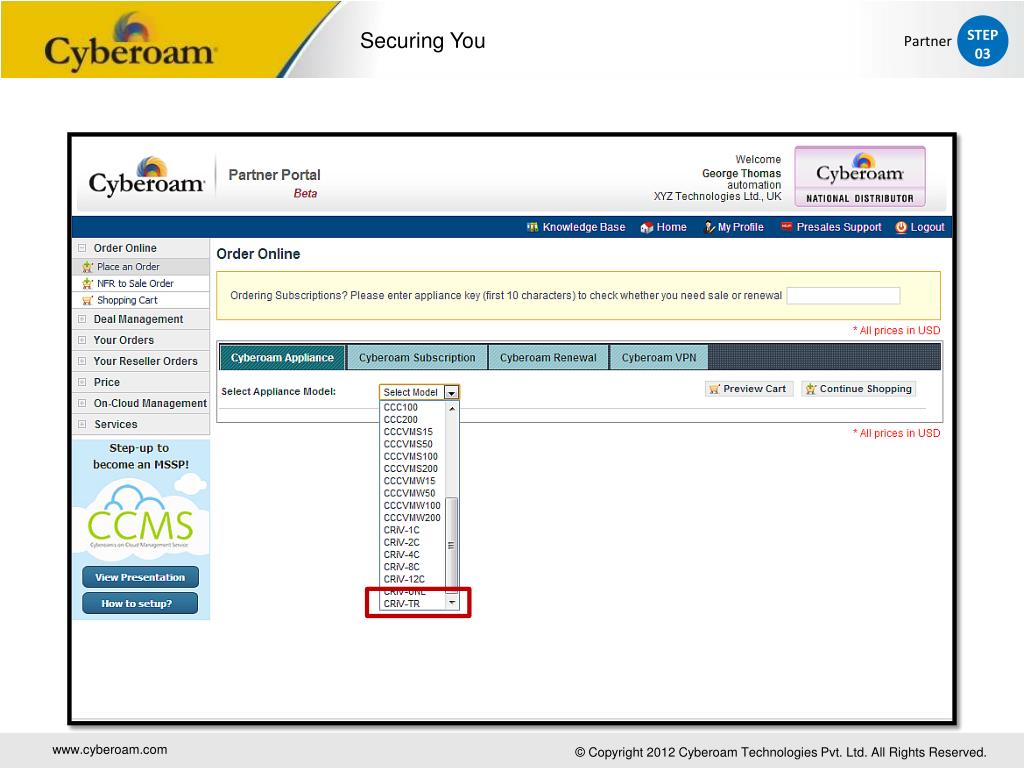Viewport: 1024px width, 768px height.
Task: Click the dropdown list scrollbar thumb
Action: [451, 544]
